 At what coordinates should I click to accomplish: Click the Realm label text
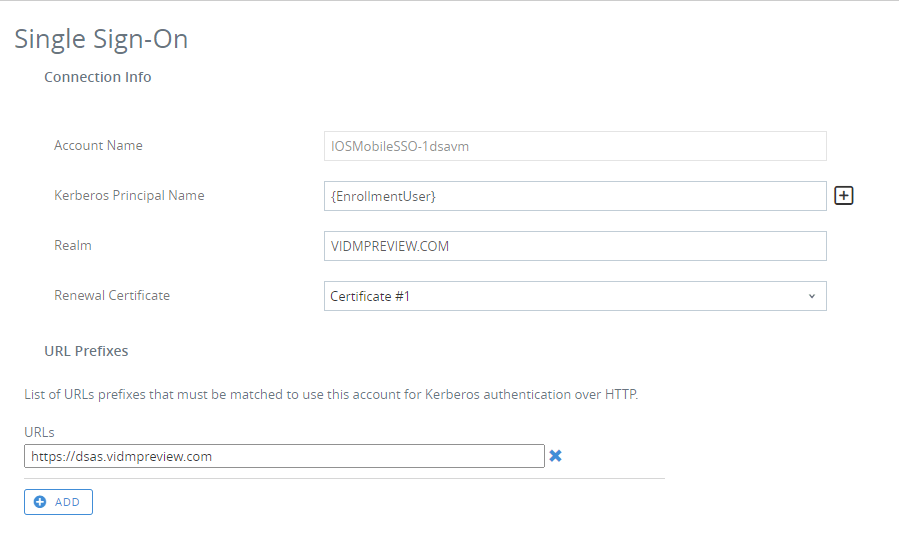pyautogui.click(x=73, y=245)
